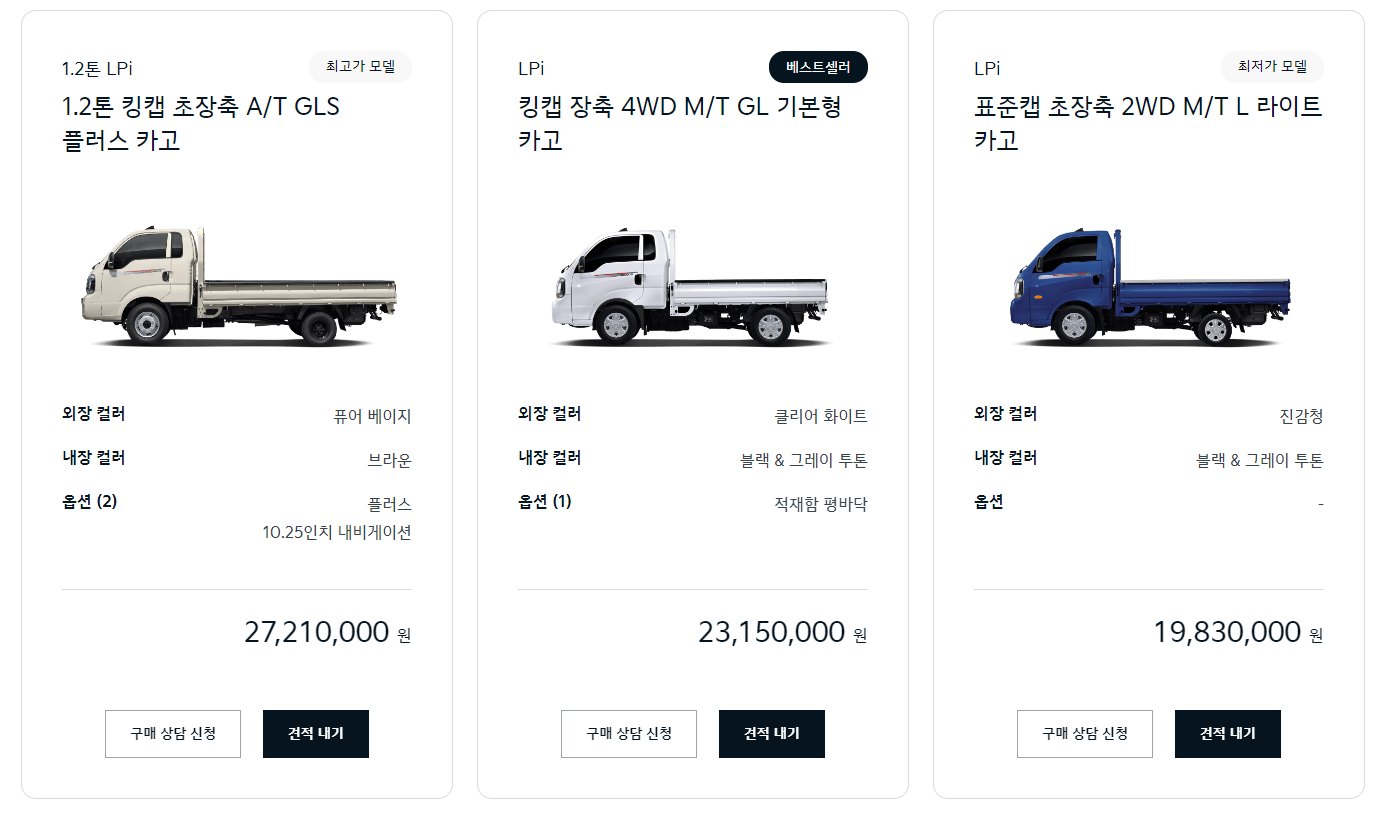
Task: Click 구매 상담 신청 for the 표준캡 초장축 model
Action: (x=1085, y=733)
